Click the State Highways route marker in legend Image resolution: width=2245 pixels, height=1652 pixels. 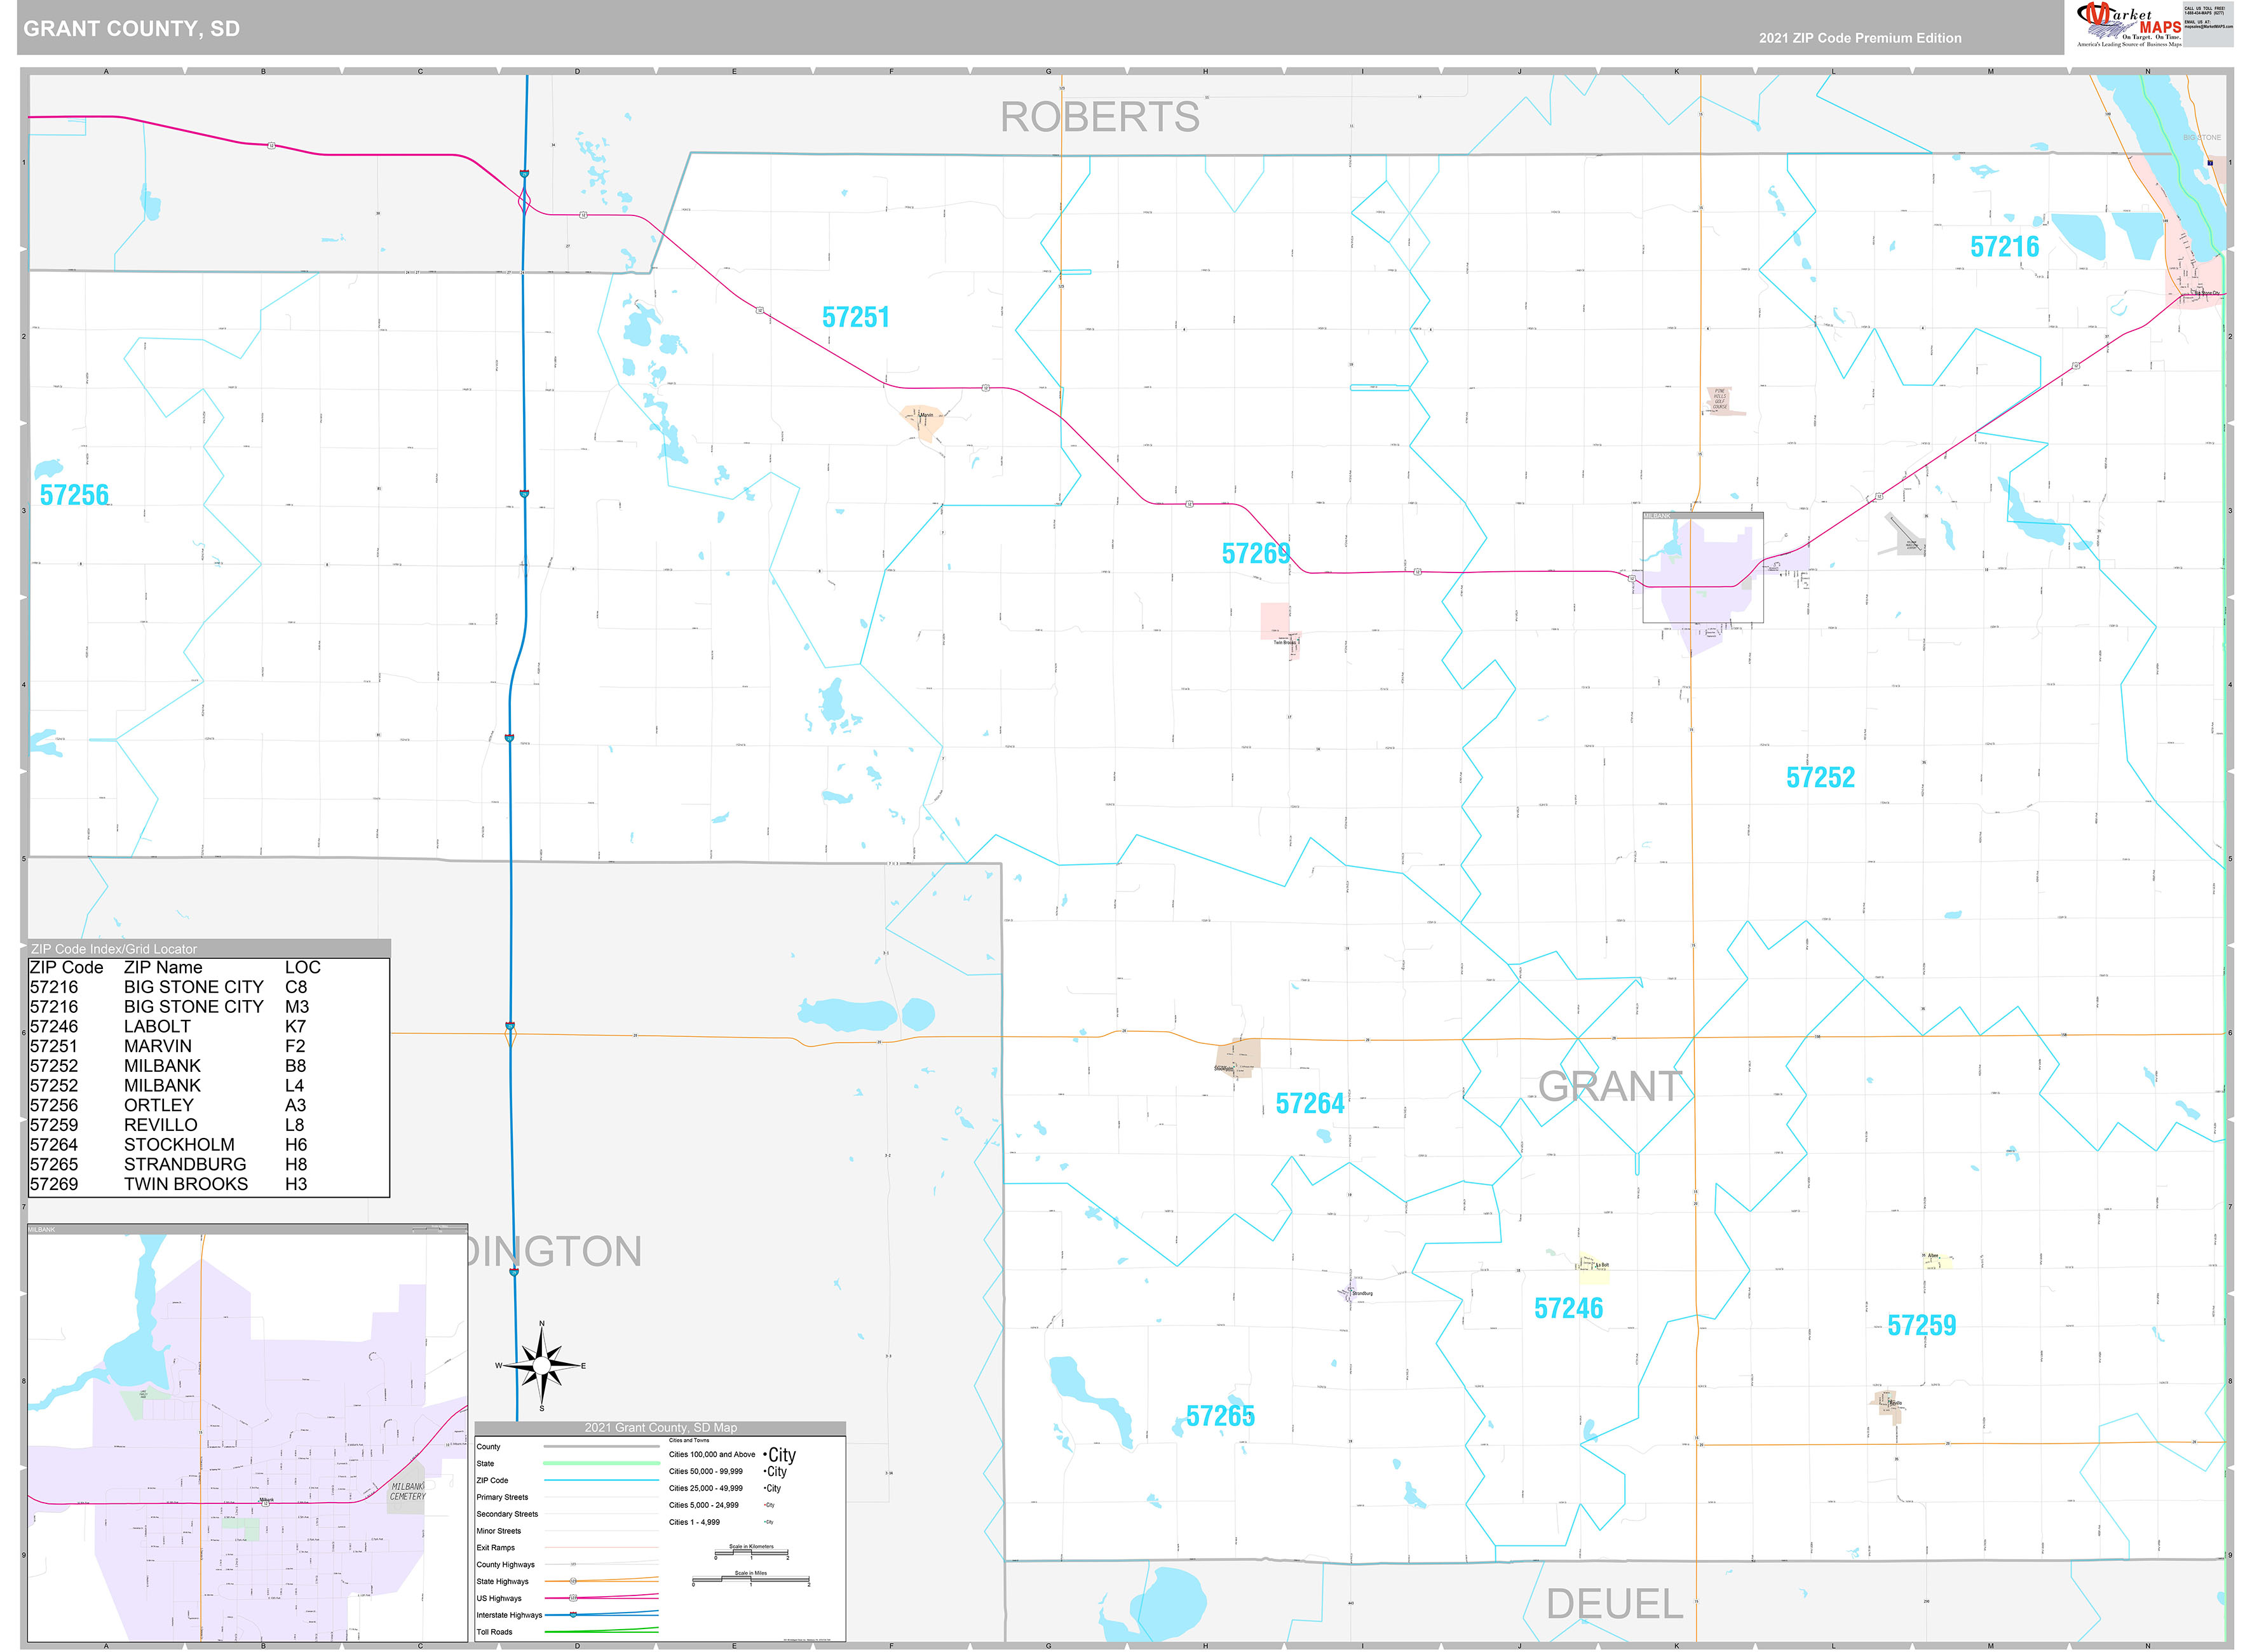pyautogui.click(x=573, y=1581)
